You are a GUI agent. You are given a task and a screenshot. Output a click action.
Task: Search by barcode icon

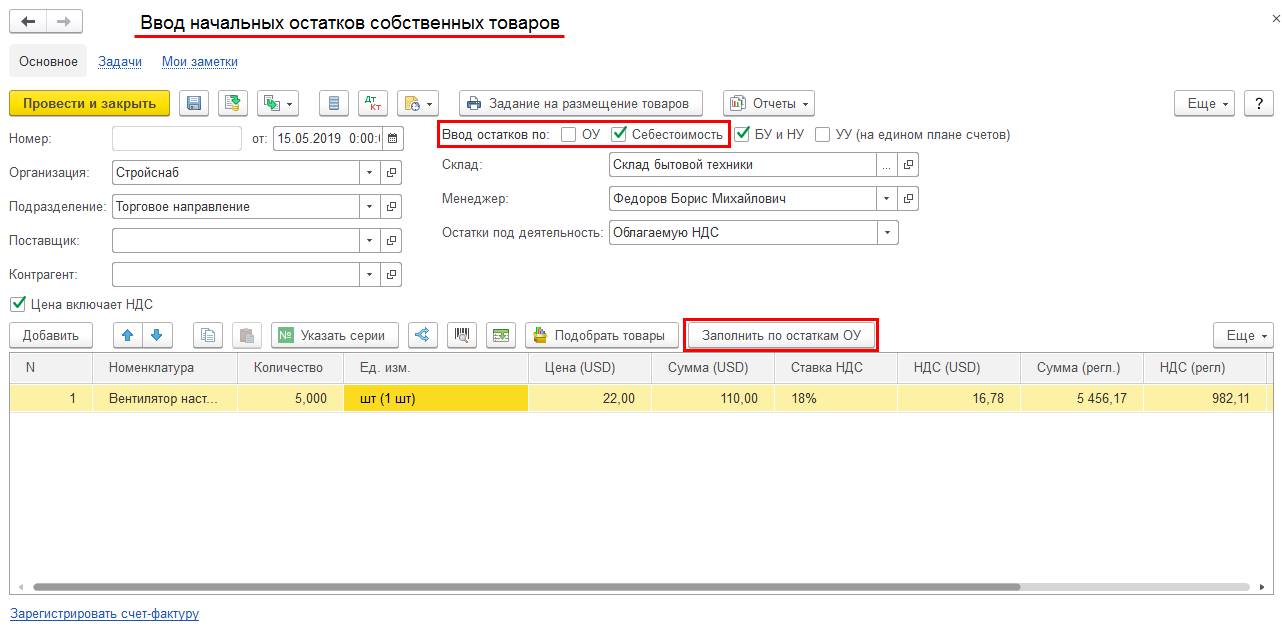[x=462, y=336]
